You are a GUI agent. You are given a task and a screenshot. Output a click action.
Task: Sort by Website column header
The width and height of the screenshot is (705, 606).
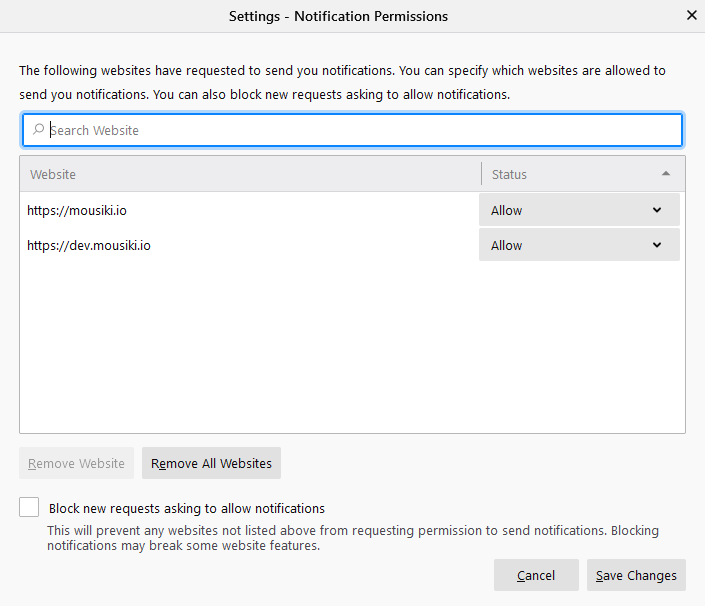click(x=250, y=174)
